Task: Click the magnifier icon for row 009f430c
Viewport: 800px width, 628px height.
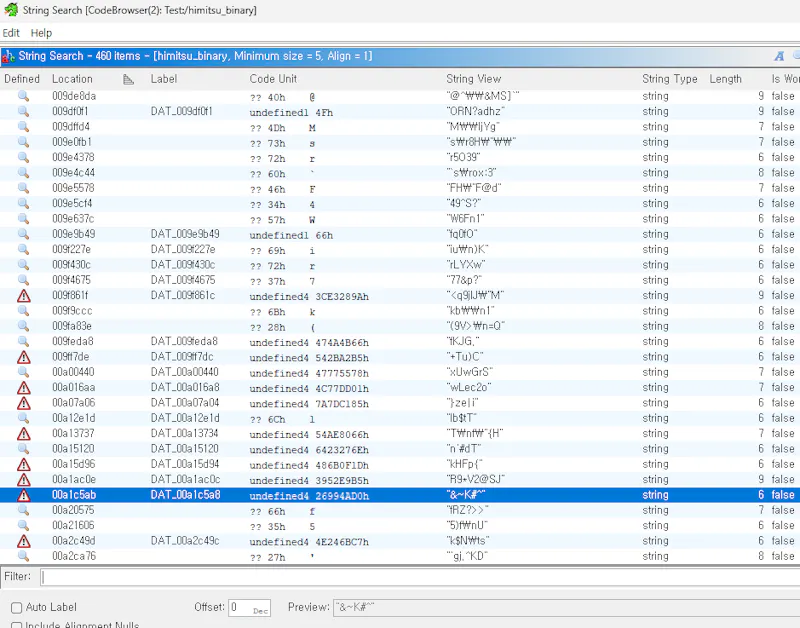Action: [23, 264]
